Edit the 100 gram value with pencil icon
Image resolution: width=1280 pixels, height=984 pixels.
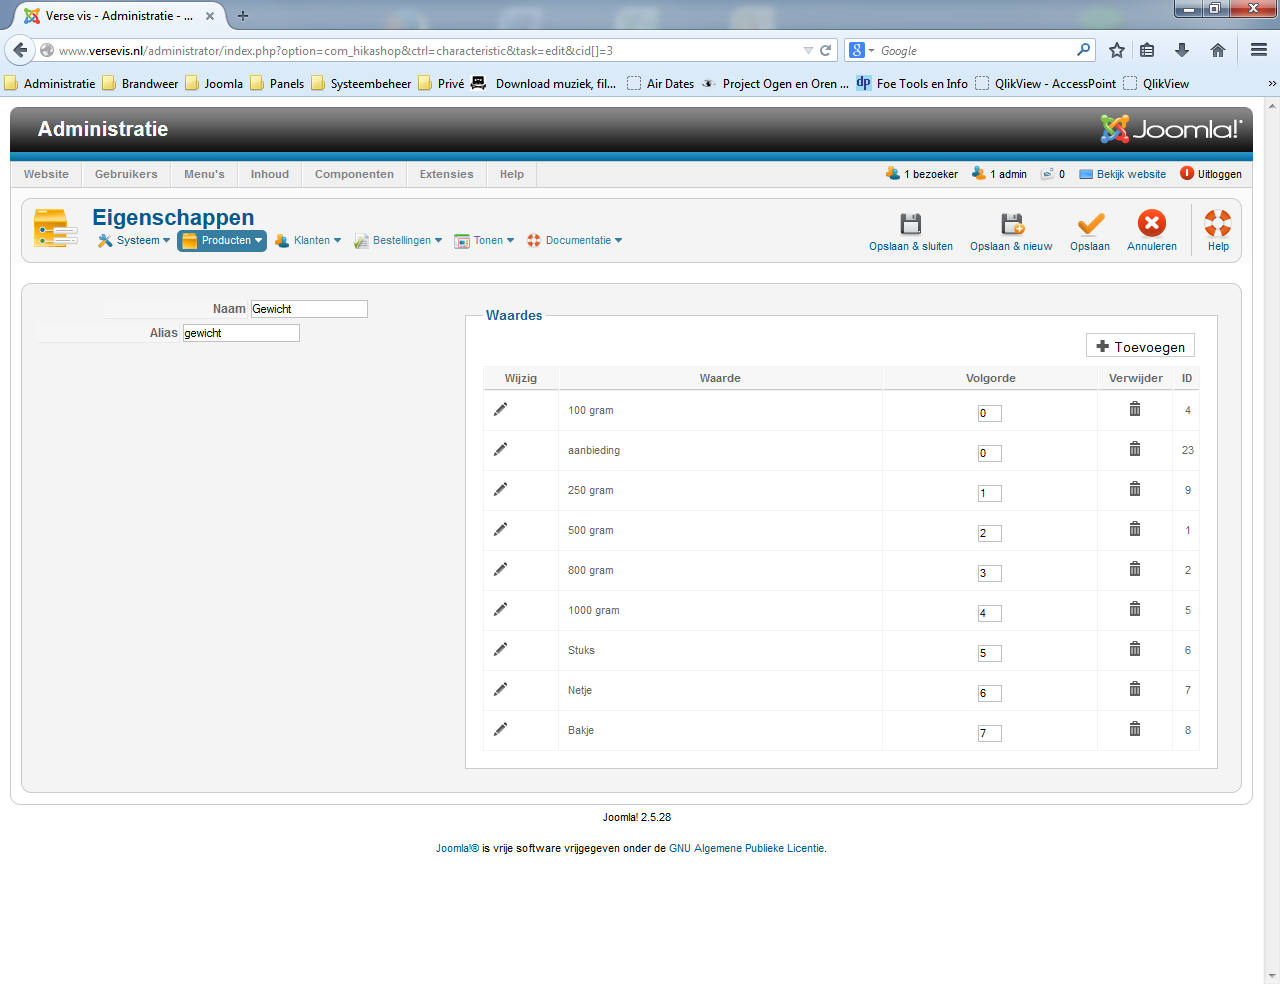click(x=500, y=409)
